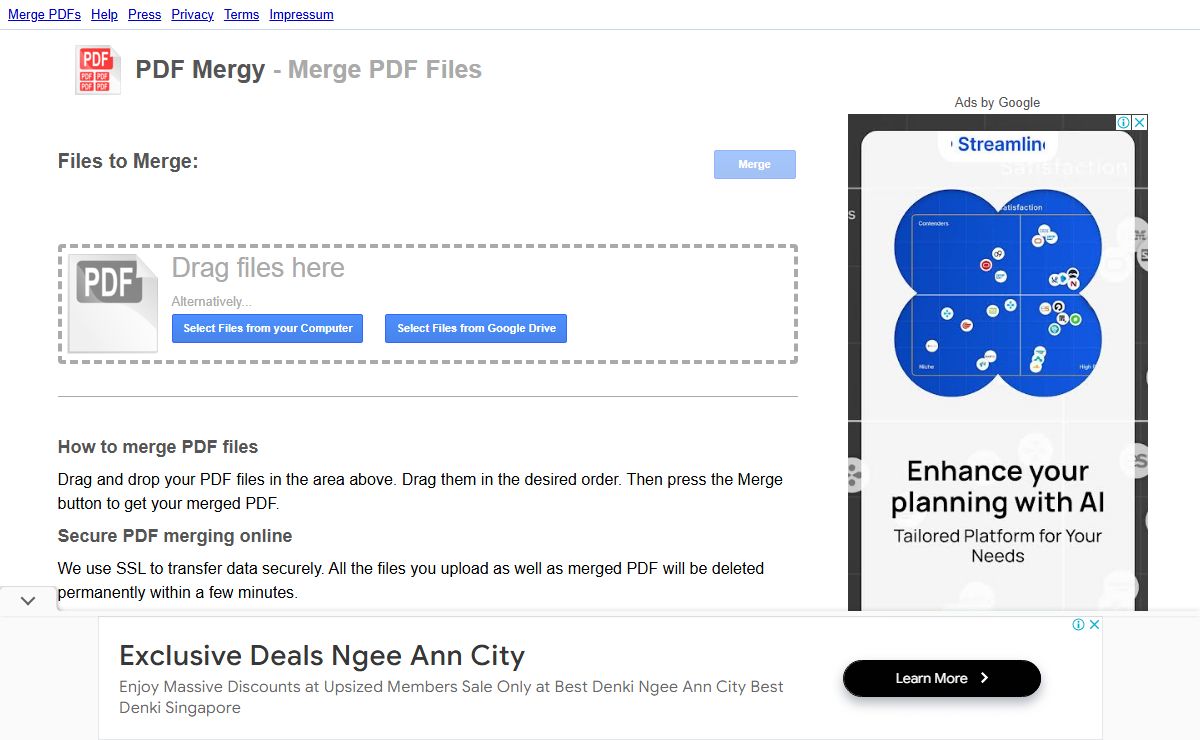This screenshot has width=1200, height=740.
Task: Click the PDF Mergy site title
Action: click(x=201, y=70)
